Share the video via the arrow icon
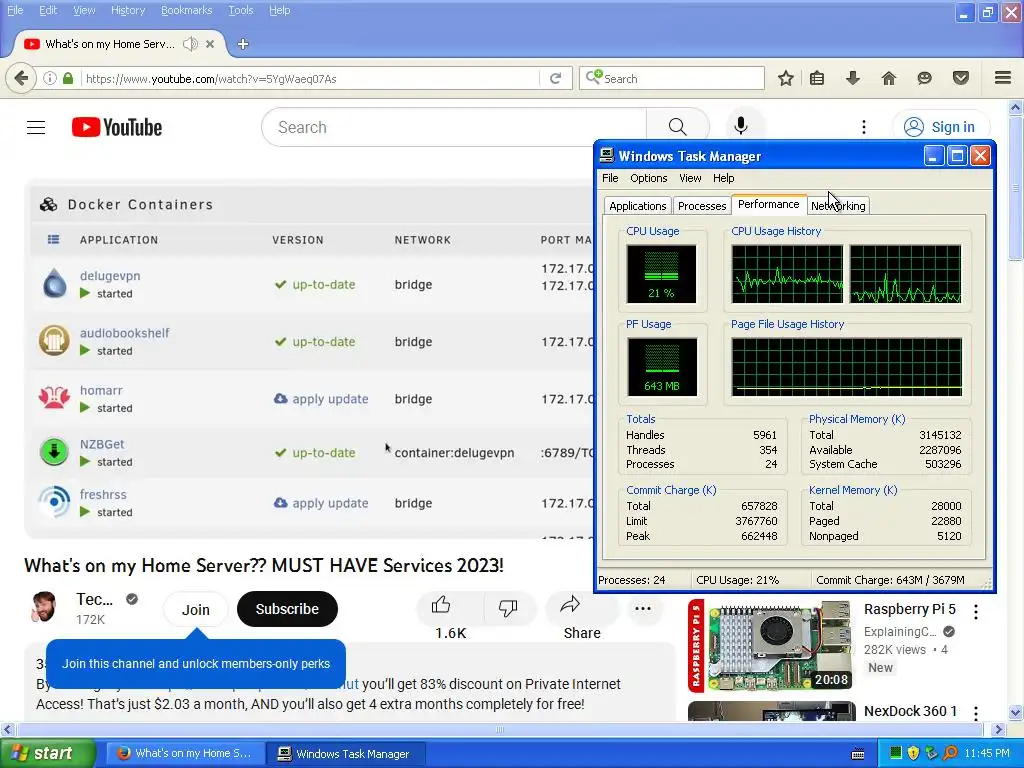The height and width of the screenshot is (768, 1024). click(x=570, y=605)
